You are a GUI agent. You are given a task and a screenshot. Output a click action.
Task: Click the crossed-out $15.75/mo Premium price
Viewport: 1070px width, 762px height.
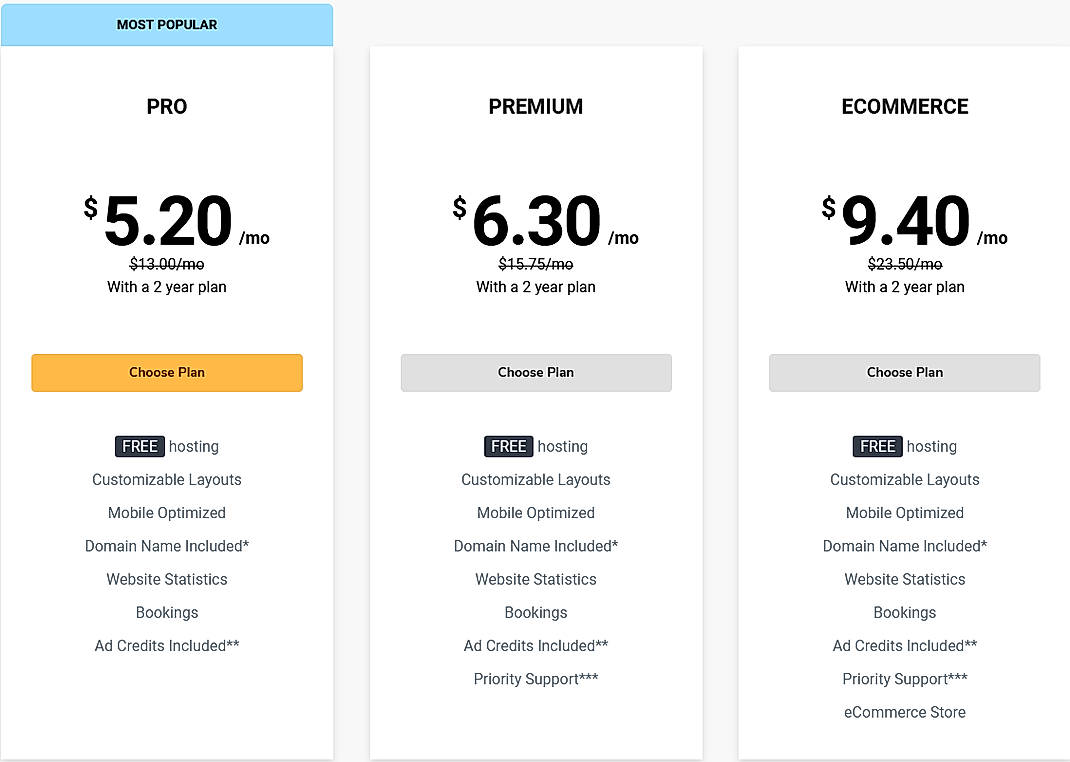coord(535,263)
